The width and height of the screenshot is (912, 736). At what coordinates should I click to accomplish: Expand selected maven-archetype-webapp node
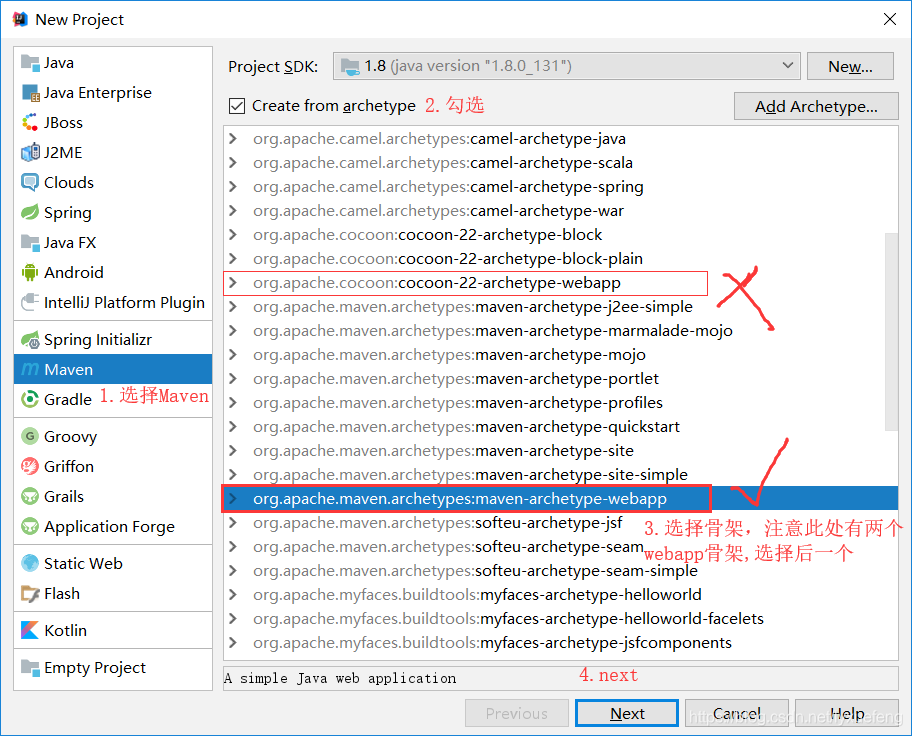(233, 499)
